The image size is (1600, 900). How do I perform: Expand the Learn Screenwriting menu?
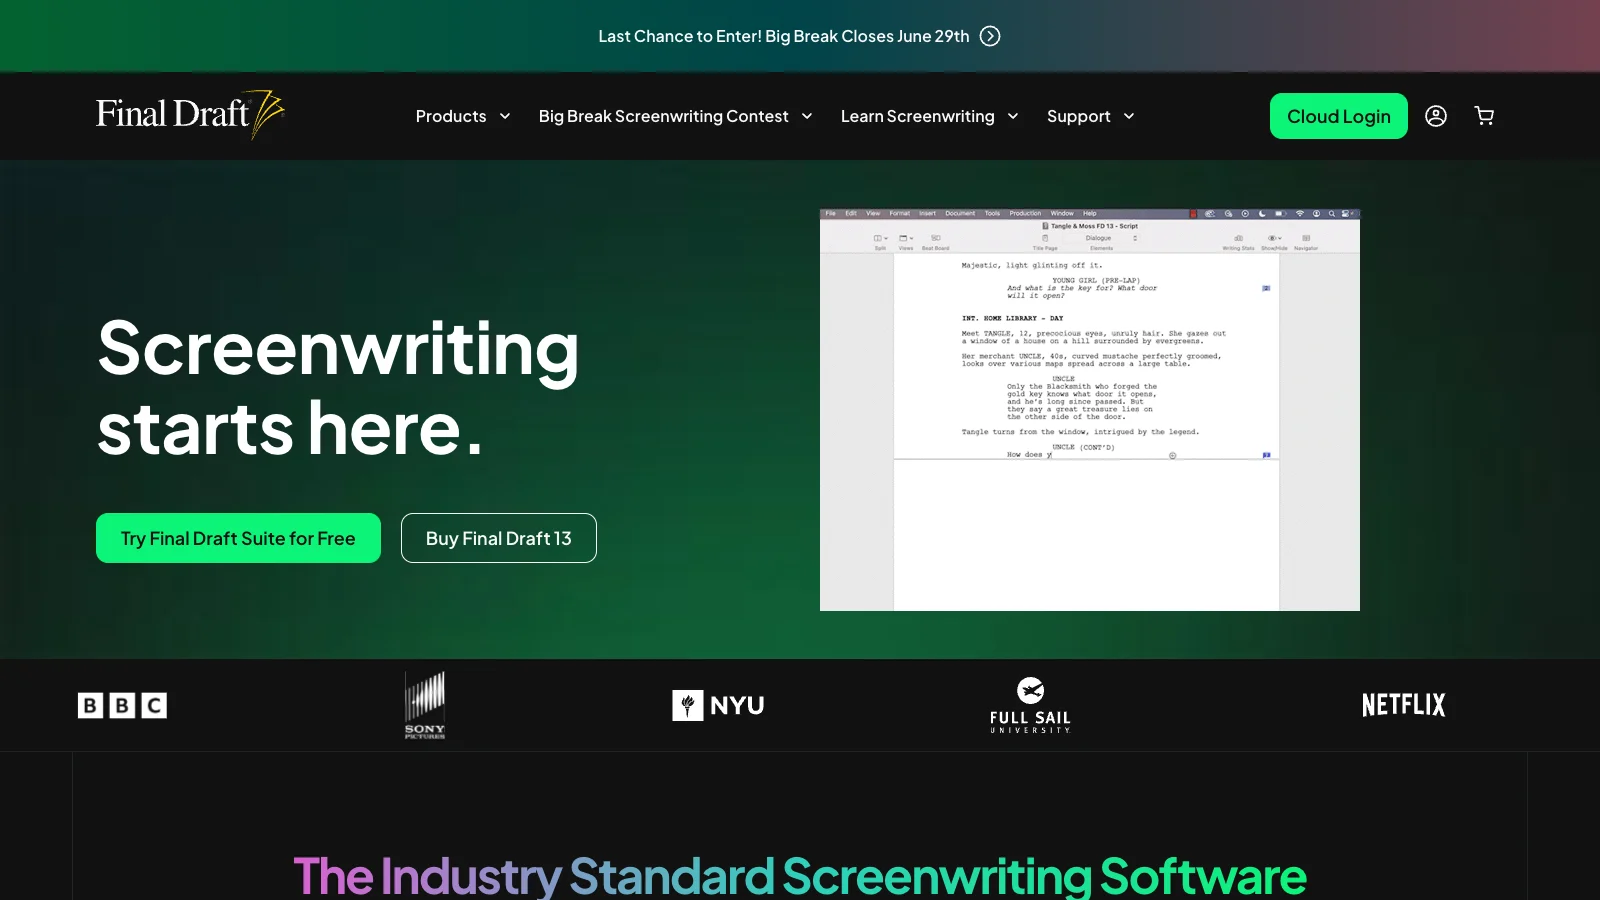930,116
